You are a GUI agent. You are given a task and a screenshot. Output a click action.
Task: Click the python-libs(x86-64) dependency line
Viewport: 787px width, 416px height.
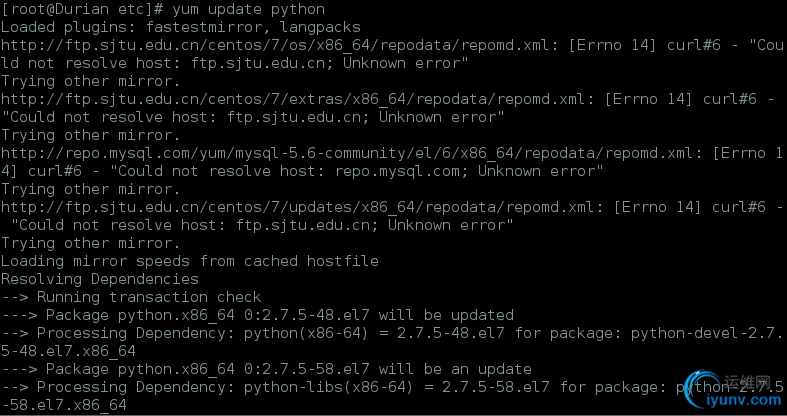pos(391,396)
